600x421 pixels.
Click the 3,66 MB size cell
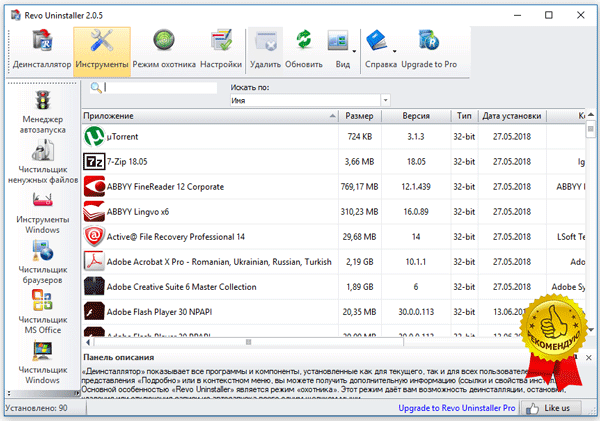(x=360, y=162)
